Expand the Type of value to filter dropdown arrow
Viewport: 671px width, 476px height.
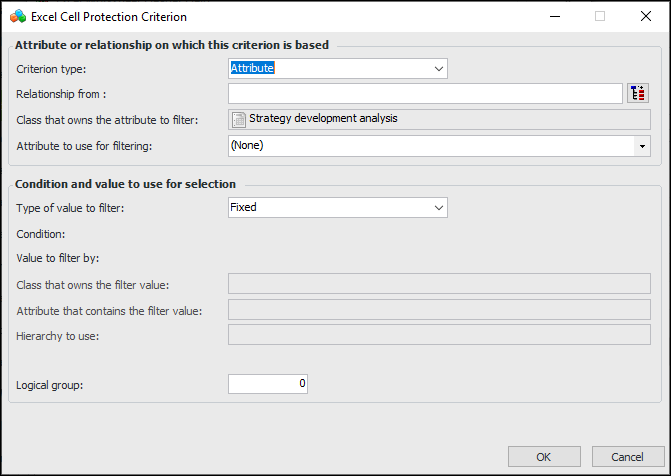[438, 207]
